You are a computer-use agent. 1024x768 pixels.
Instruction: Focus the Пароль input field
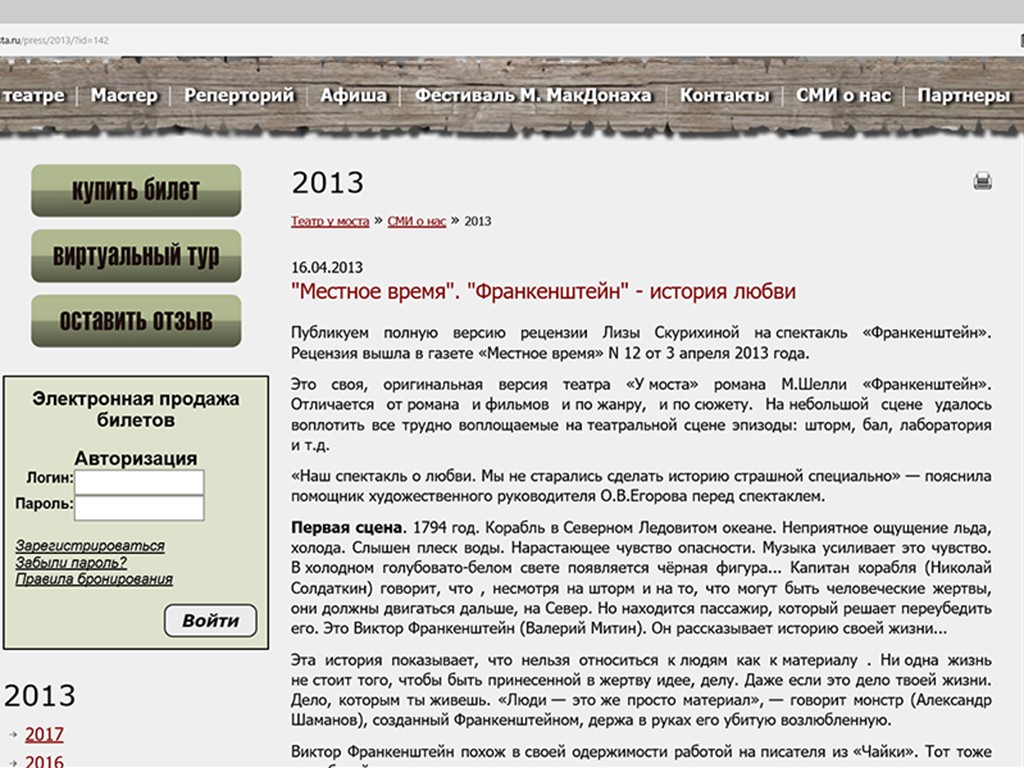pos(139,508)
